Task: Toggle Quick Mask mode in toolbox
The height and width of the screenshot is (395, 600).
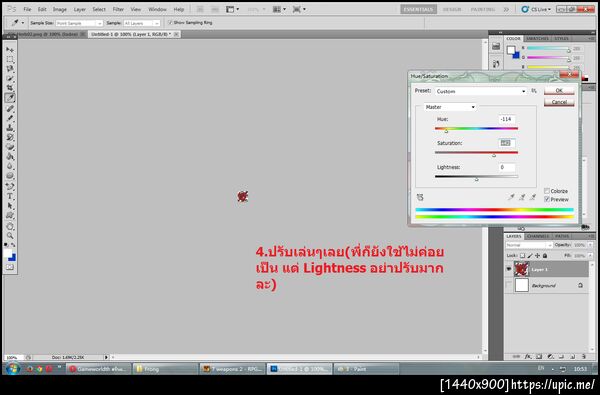Action: pyautogui.click(x=10, y=267)
